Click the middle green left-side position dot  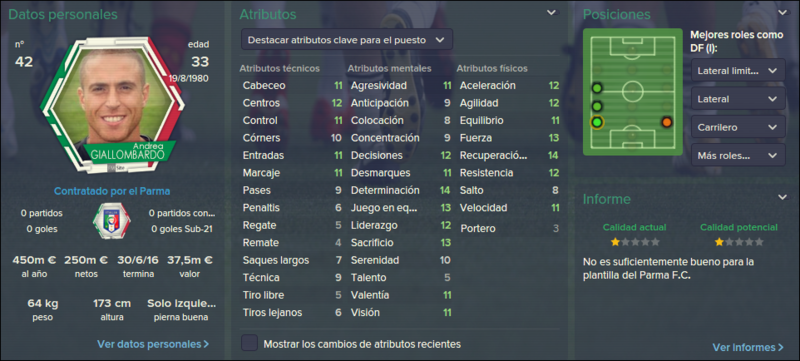596,107
